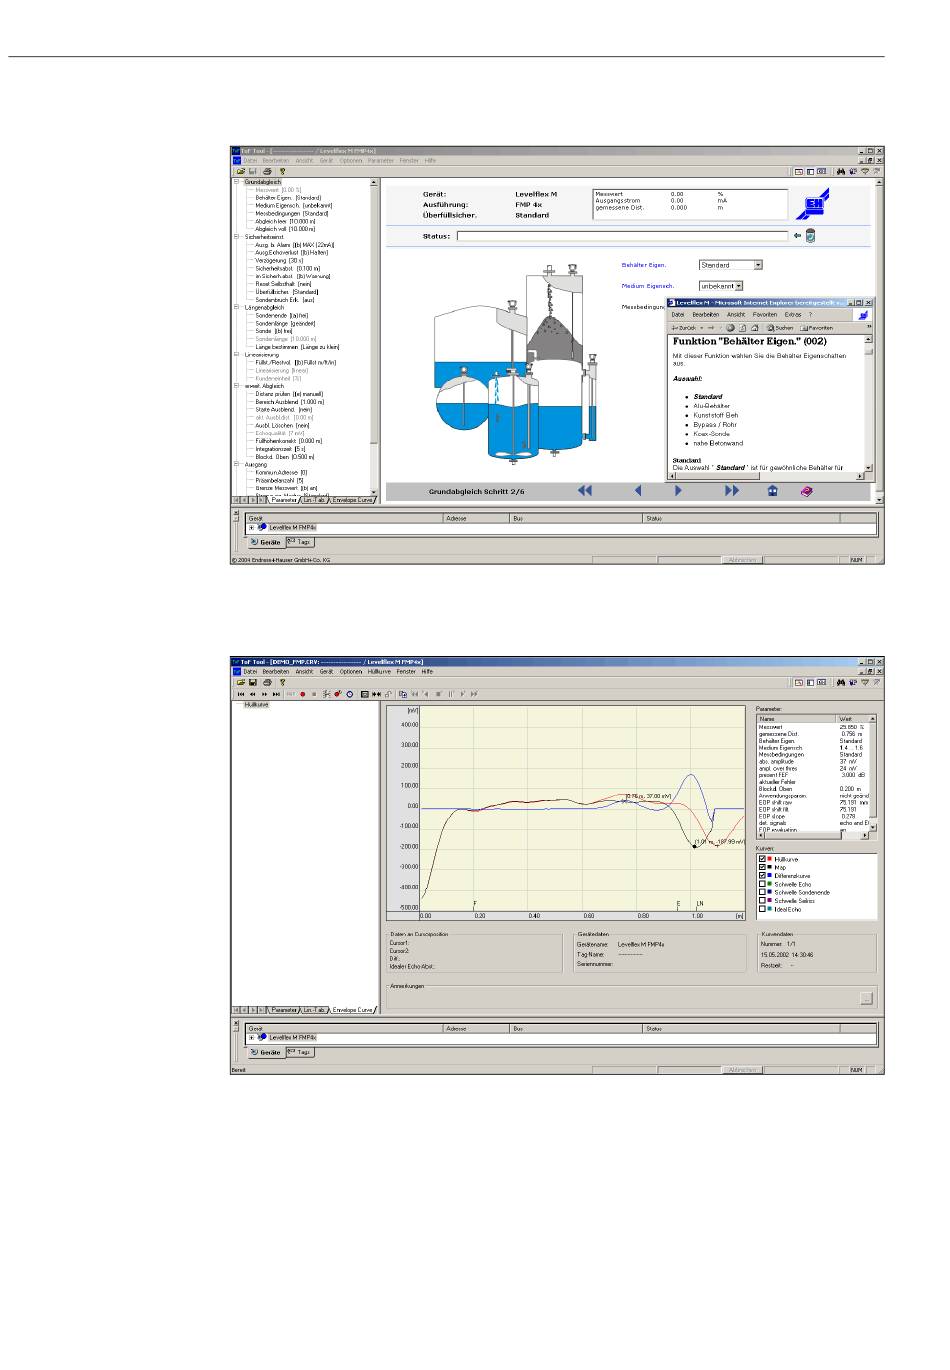Jump to first step with double-left arrow
Viewport: 950px width, 1370px height.
(x=585, y=491)
